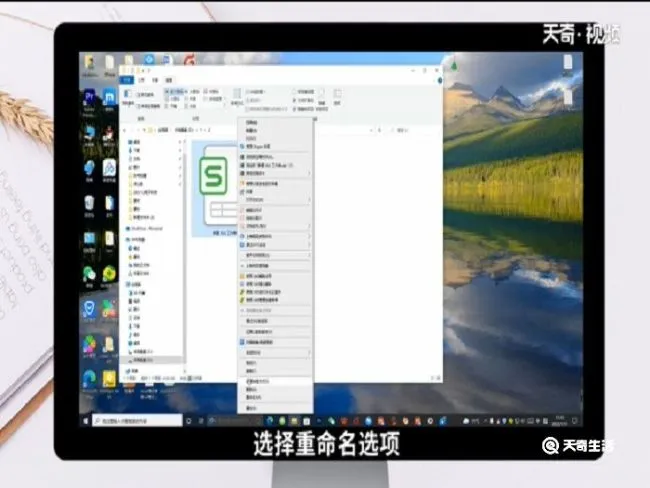
Task: Open the WeChat desktop icon
Action: point(89,276)
